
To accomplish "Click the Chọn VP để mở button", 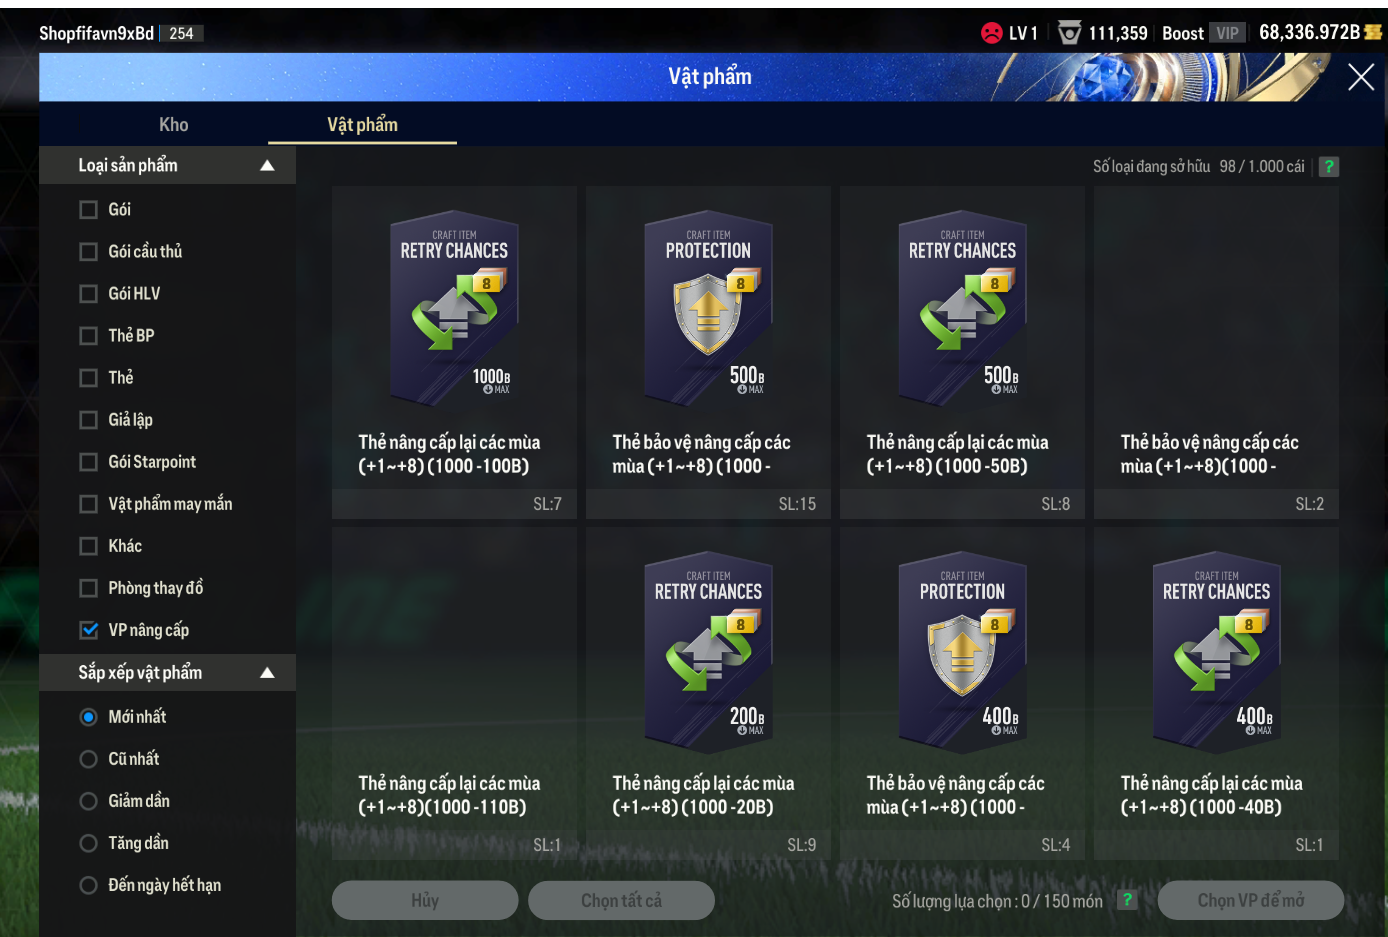I will click(x=1251, y=900).
